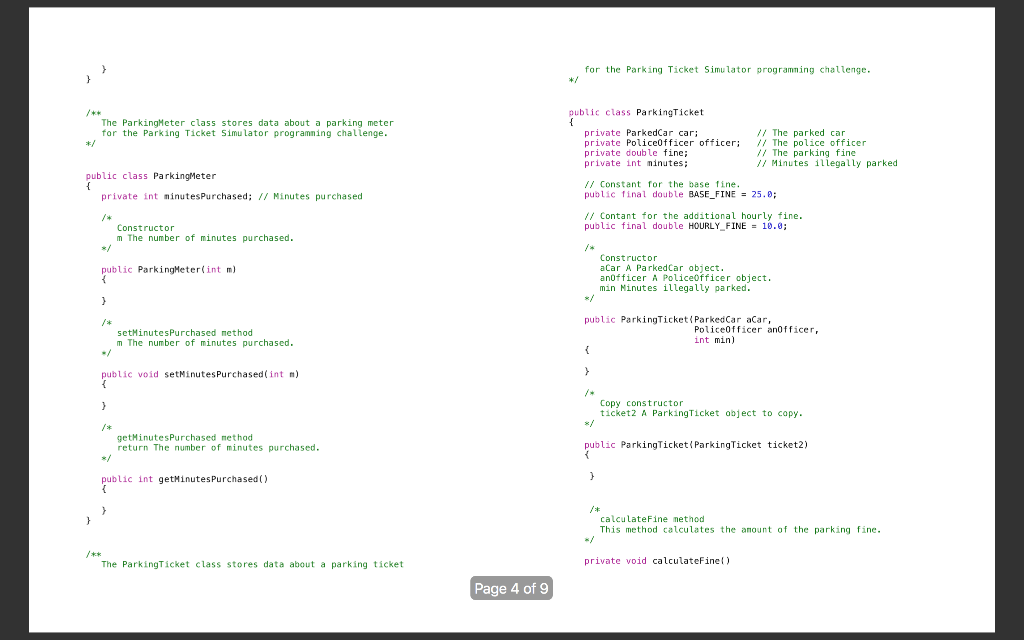Click 'public ParkingTicket(ParkedCar aCar,' line

pyautogui.click(x=678, y=319)
